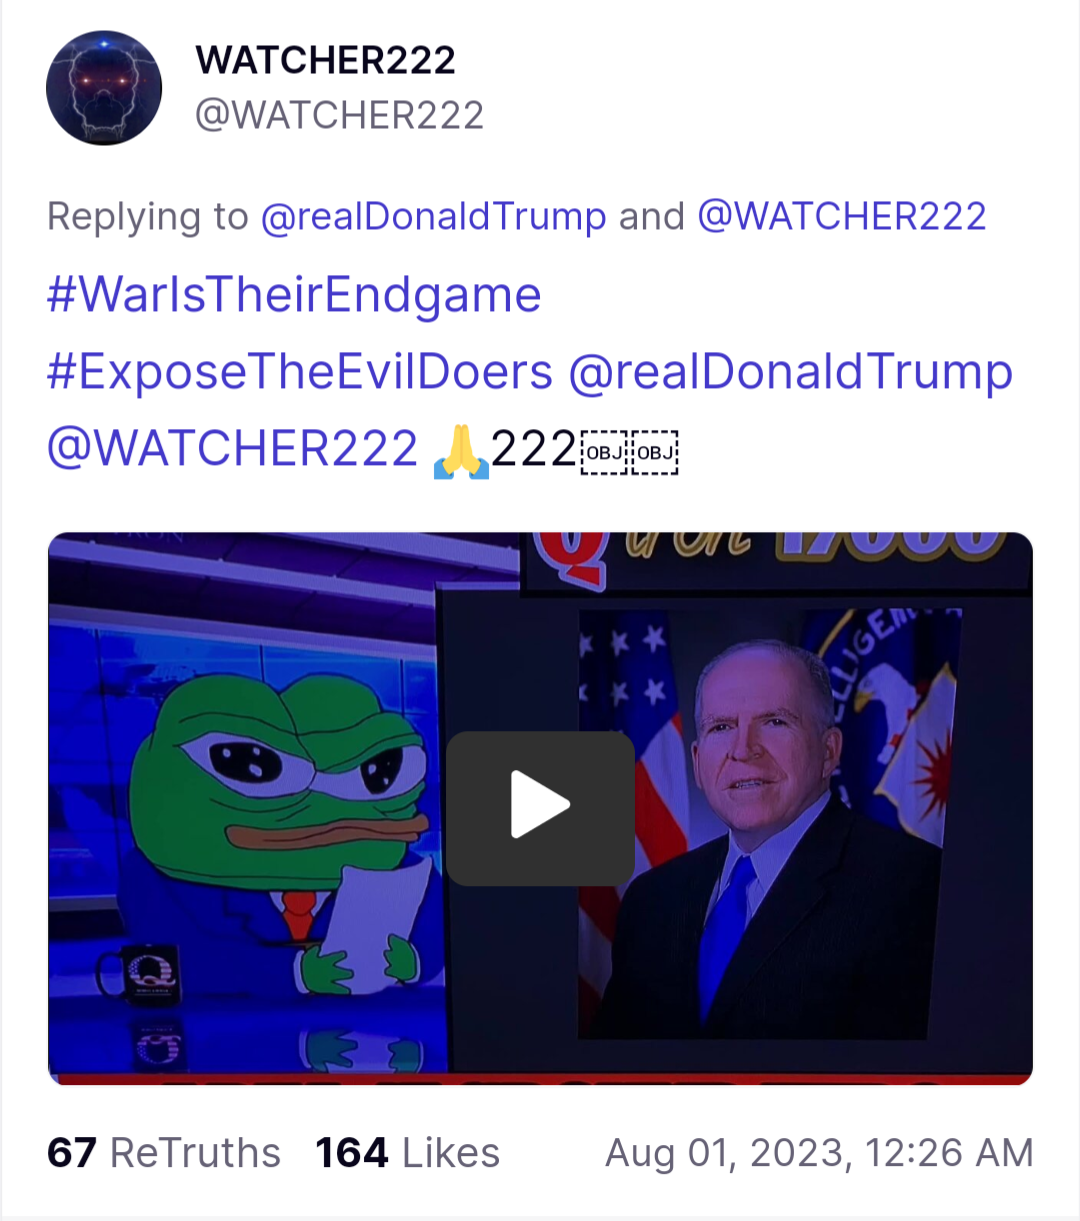This screenshot has width=1080, height=1221.
Task: View the 164 Likes list
Action: tap(407, 1153)
